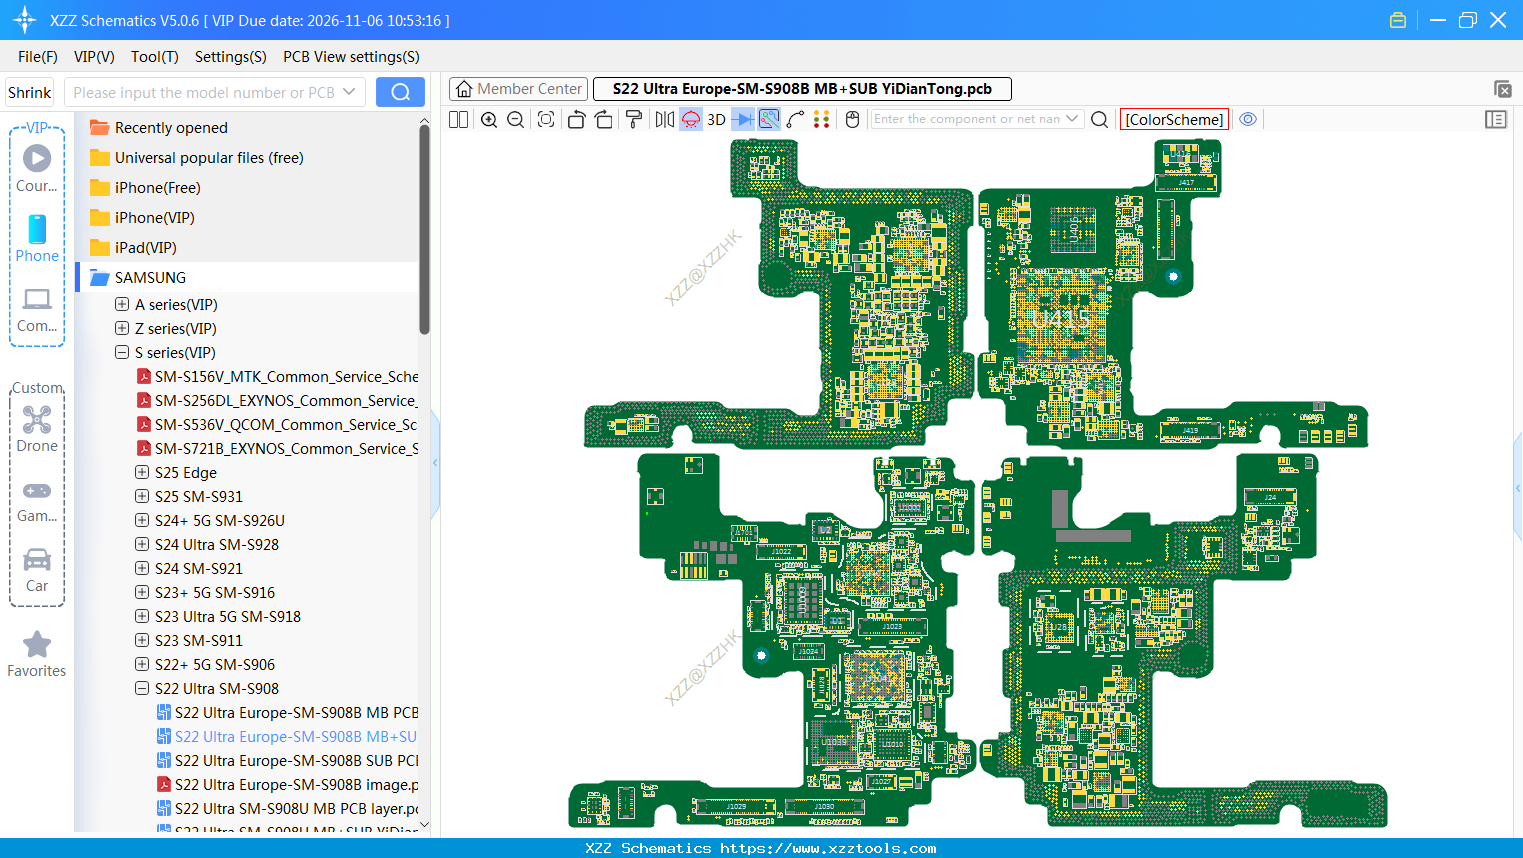Open the Member Center
1523x858 pixels.
point(519,89)
